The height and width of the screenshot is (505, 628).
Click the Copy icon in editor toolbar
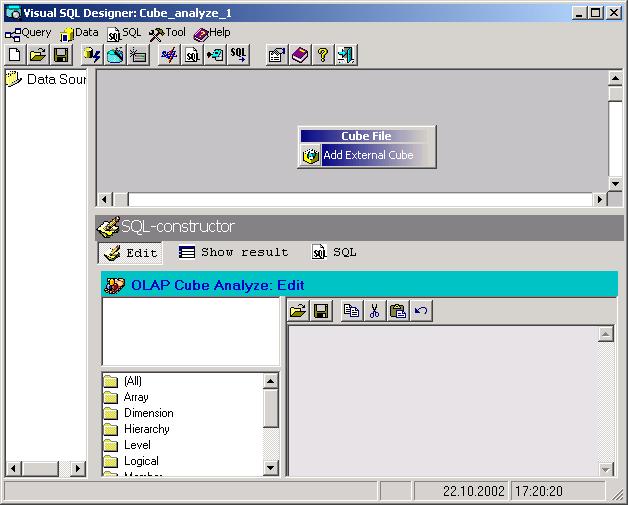pyautogui.click(x=351, y=311)
